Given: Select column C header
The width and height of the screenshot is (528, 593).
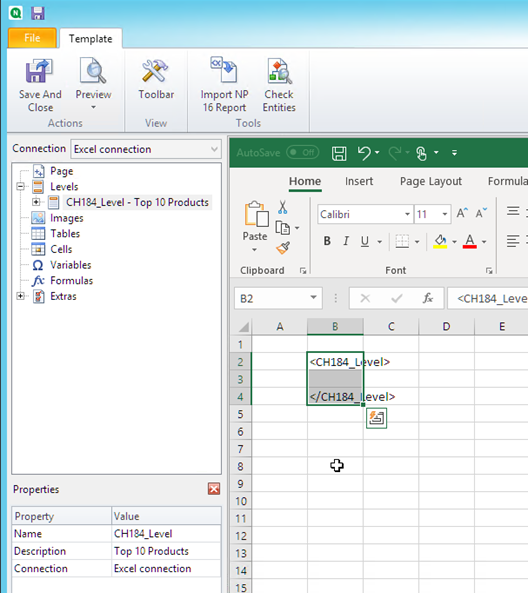Looking at the screenshot, I should pyautogui.click(x=391, y=326).
